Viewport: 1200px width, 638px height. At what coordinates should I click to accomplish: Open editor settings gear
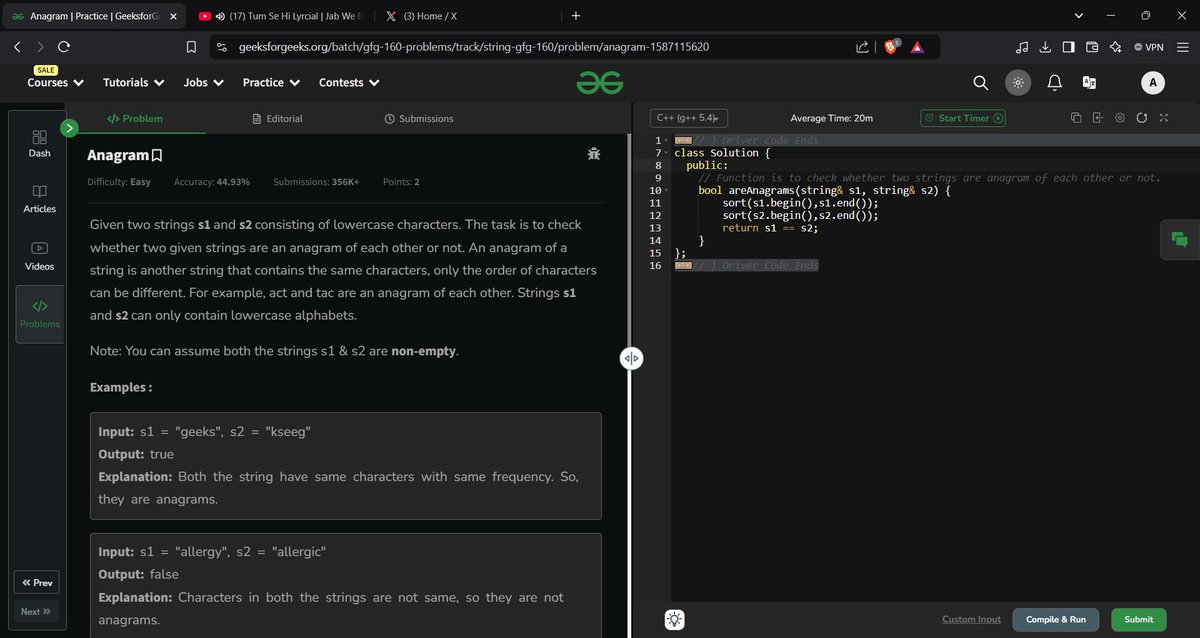pos(1119,118)
